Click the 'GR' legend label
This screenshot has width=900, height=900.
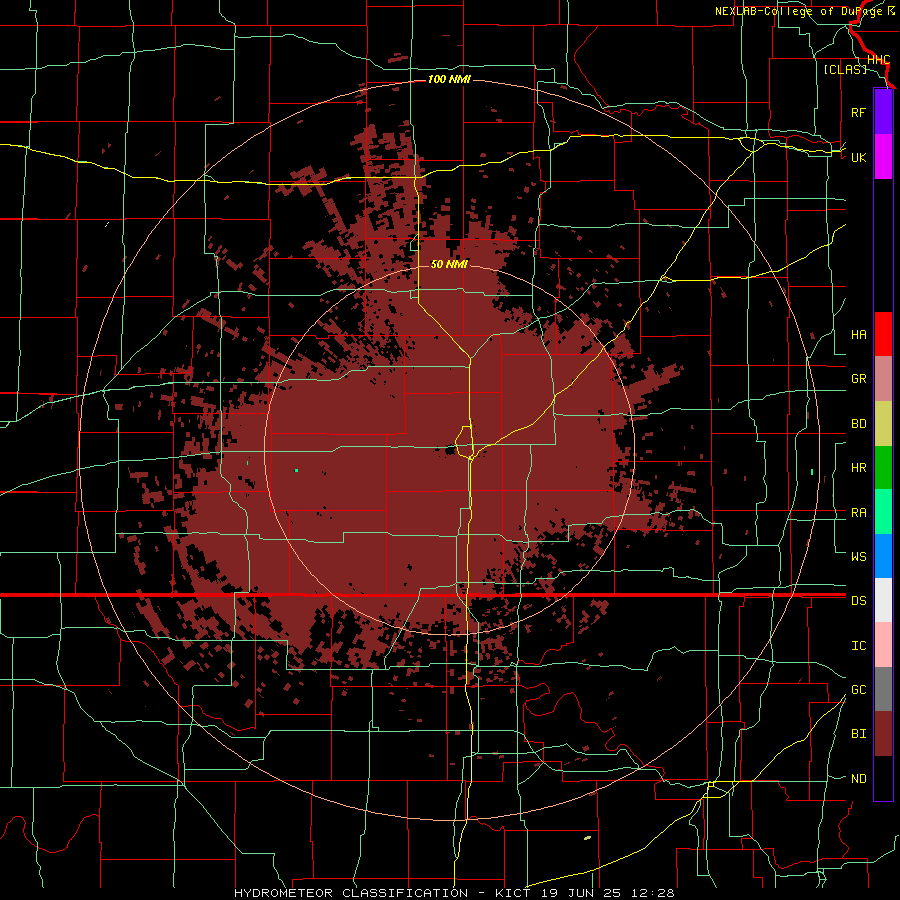click(858, 379)
